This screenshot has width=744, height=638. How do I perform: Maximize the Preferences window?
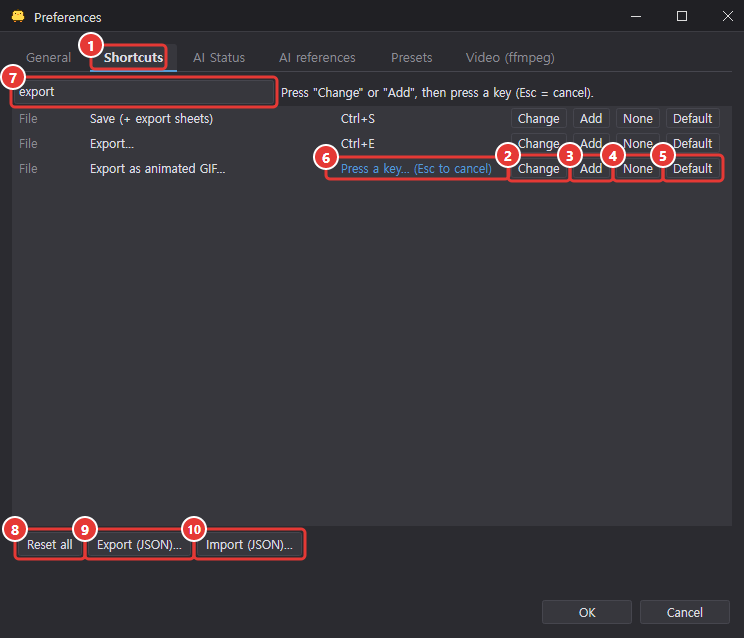[682, 17]
